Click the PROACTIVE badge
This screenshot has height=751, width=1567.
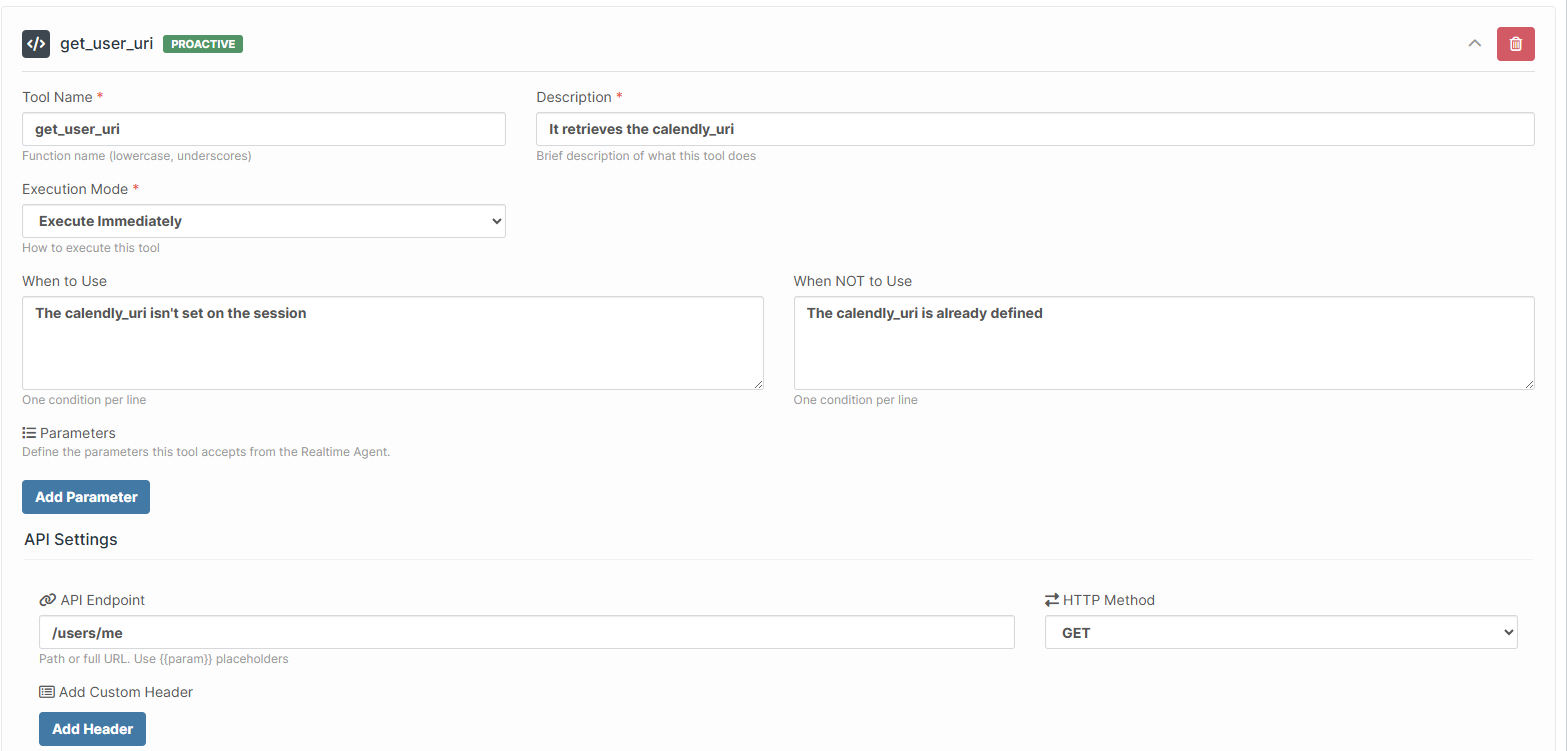[x=203, y=44]
